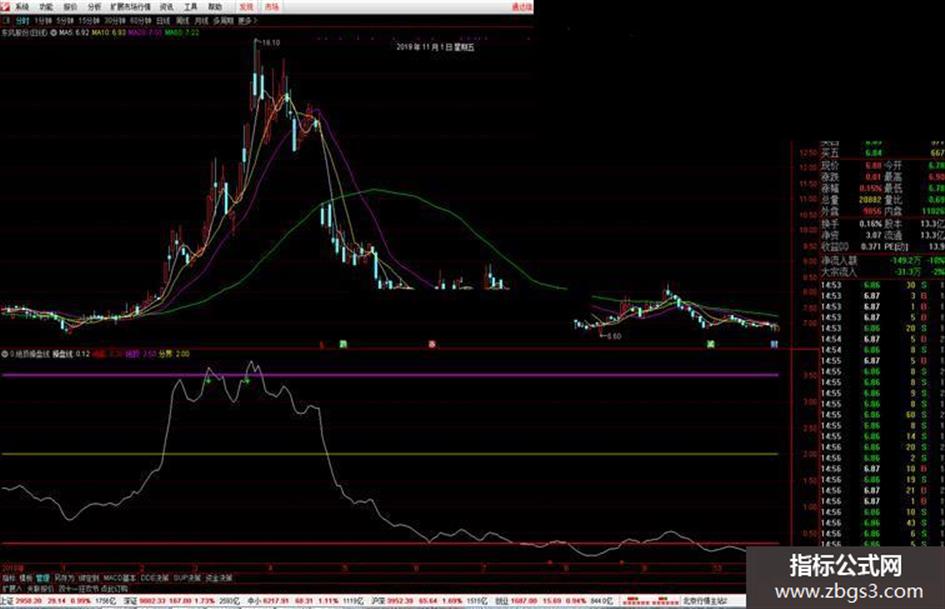Open the 分析 menu
This screenshot has height=609, width=945.
94,7
